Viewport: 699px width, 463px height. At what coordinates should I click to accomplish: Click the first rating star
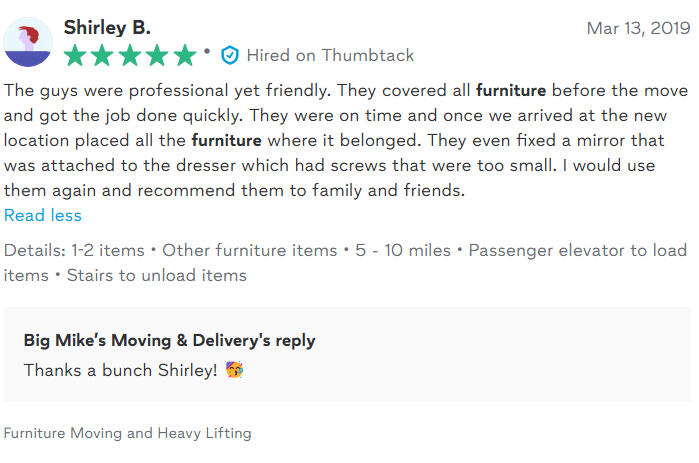pos(76,55)
